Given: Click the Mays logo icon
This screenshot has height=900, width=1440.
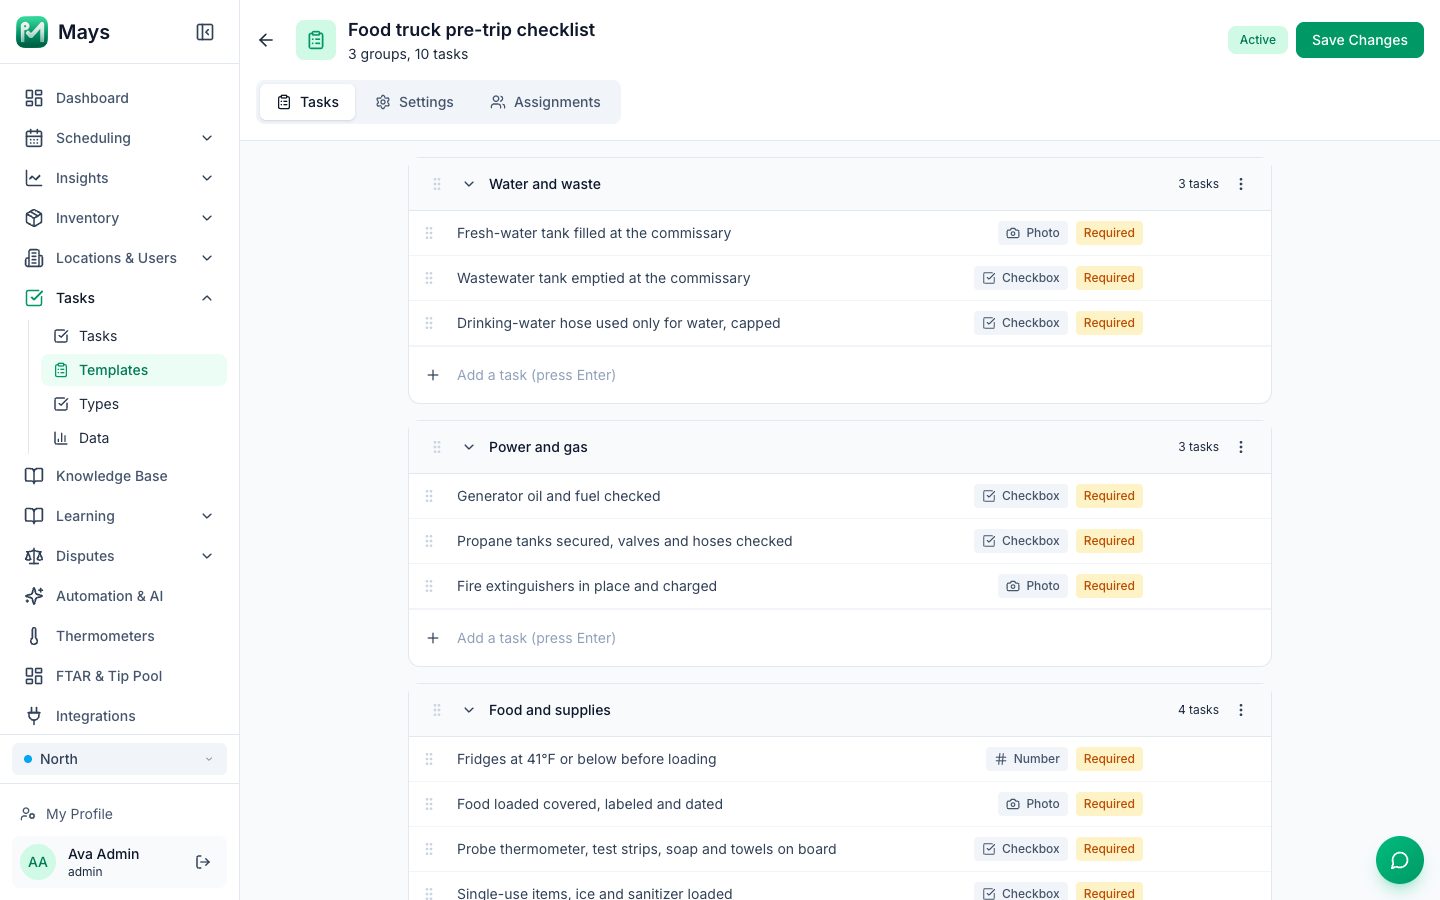Looking at the screenshot, I should [x=32, y=32].
